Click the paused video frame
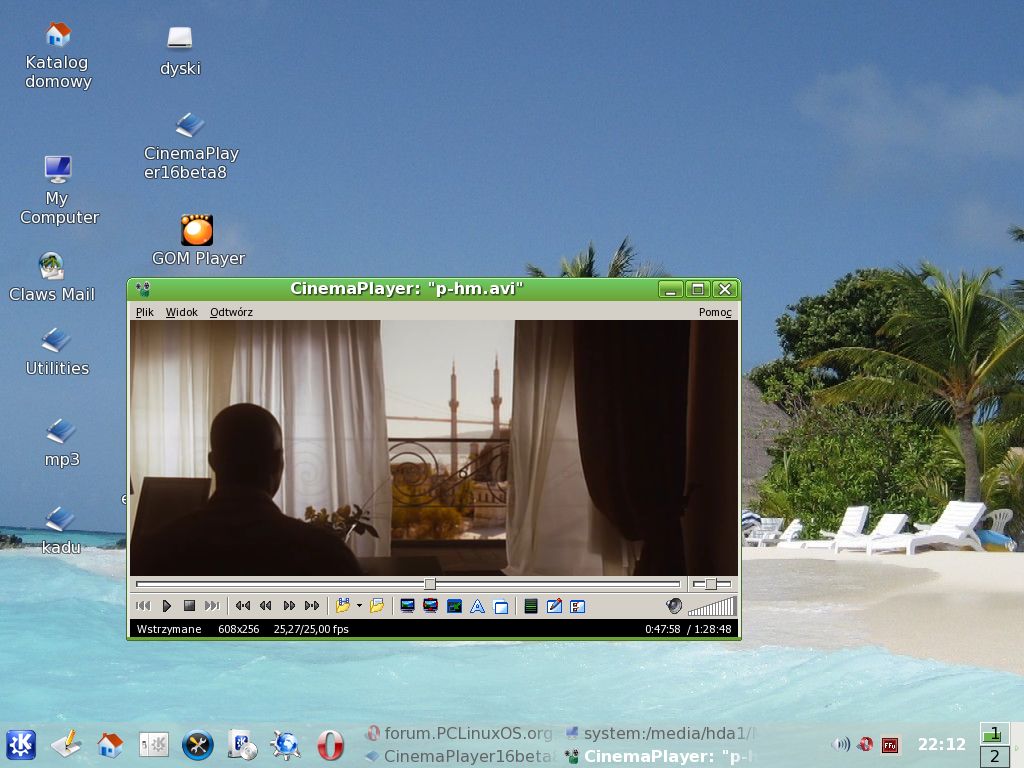 pyautogui.click(x=434, y=448)
